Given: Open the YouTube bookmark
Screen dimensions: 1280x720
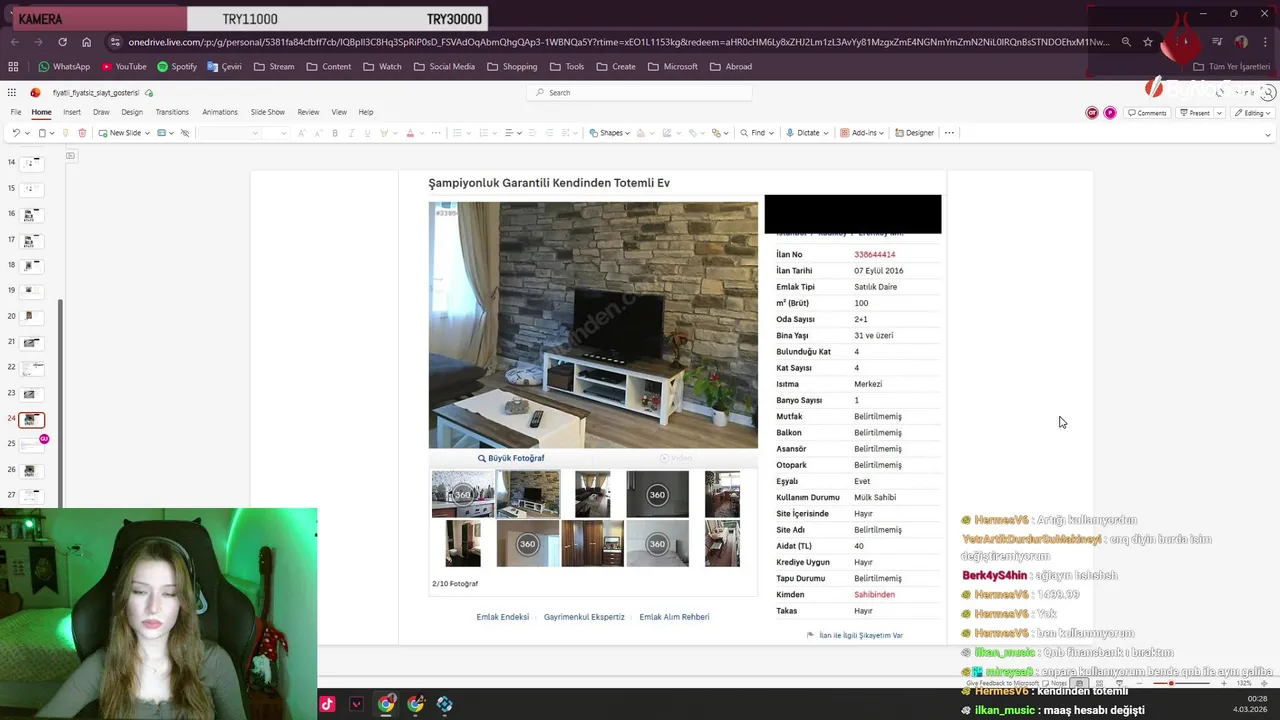Looking at the screenshot, I should pyautogui.click(x=124, y=67).
